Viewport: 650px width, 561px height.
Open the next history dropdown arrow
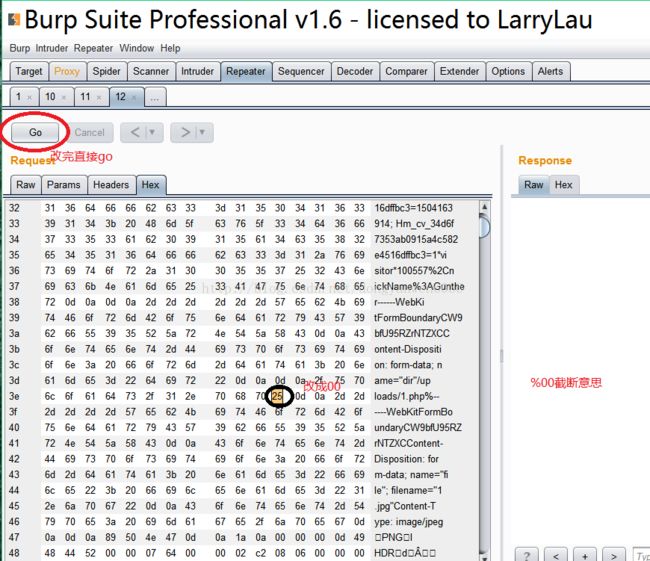point(203,133)
